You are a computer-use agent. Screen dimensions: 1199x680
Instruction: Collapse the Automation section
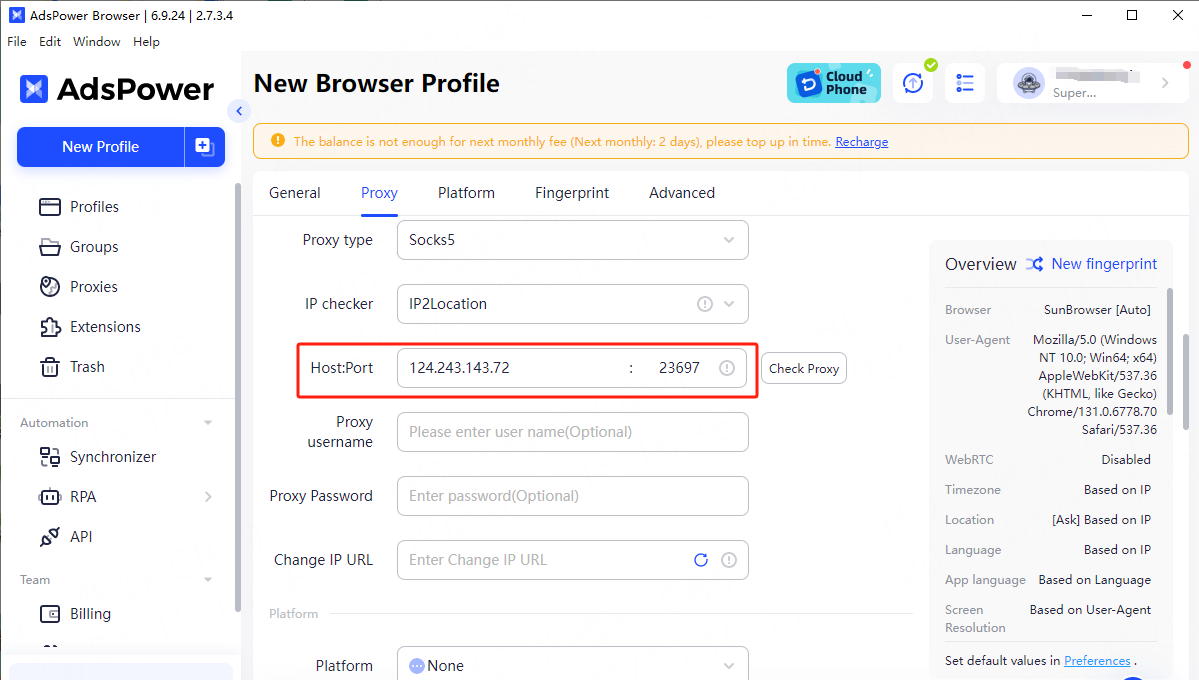click(x=208, y=423)
